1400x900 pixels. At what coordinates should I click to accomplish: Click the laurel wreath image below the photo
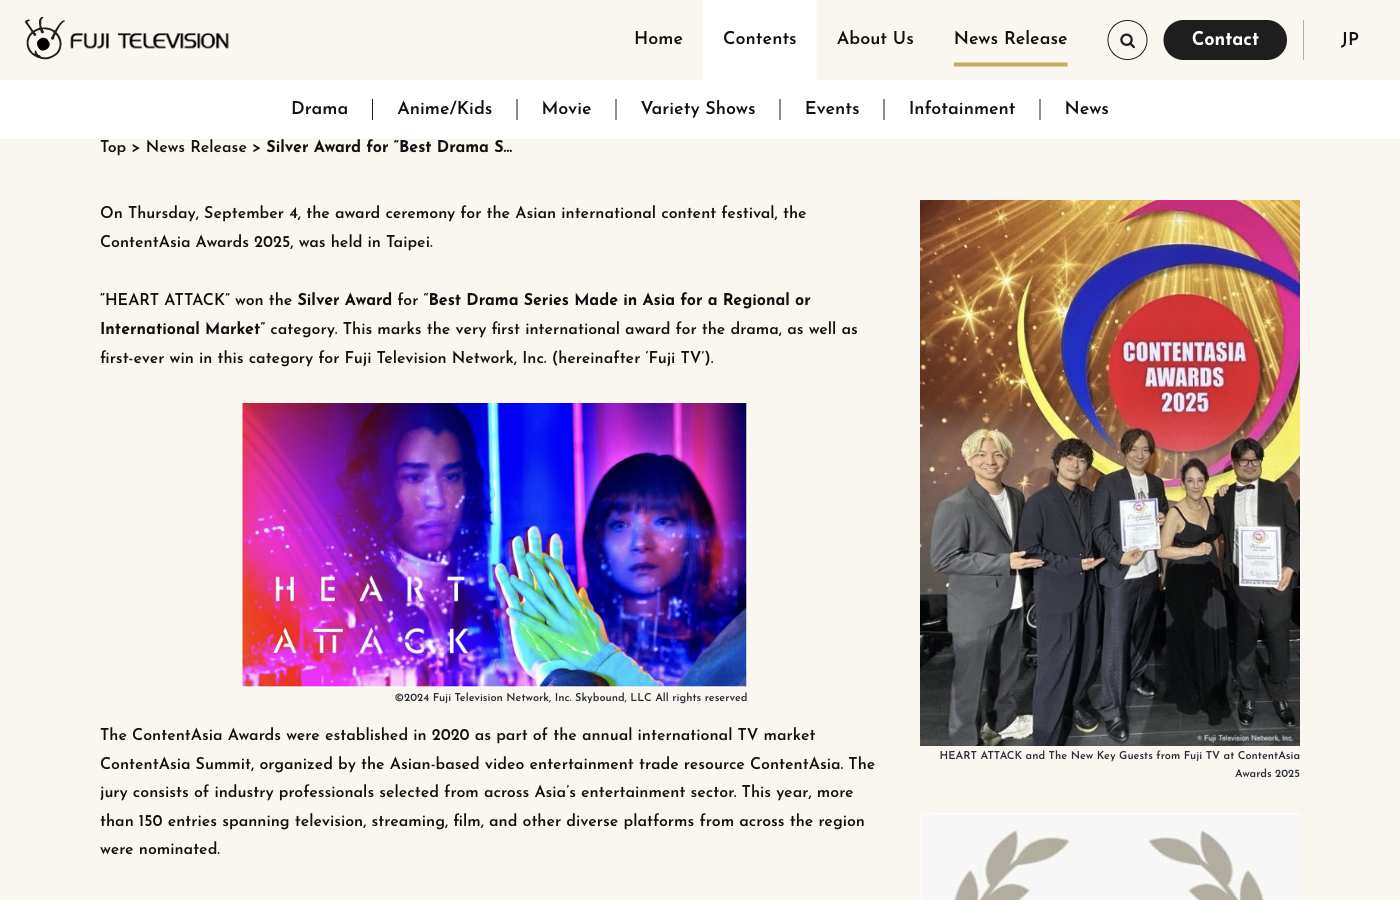[1110, 858]
